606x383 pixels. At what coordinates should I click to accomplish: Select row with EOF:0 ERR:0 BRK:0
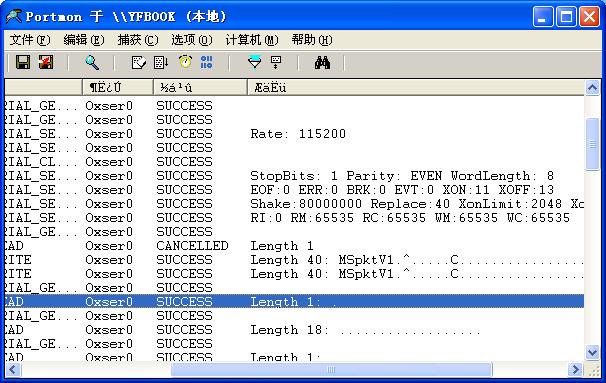pyautogui.click(x=294, y=190)
